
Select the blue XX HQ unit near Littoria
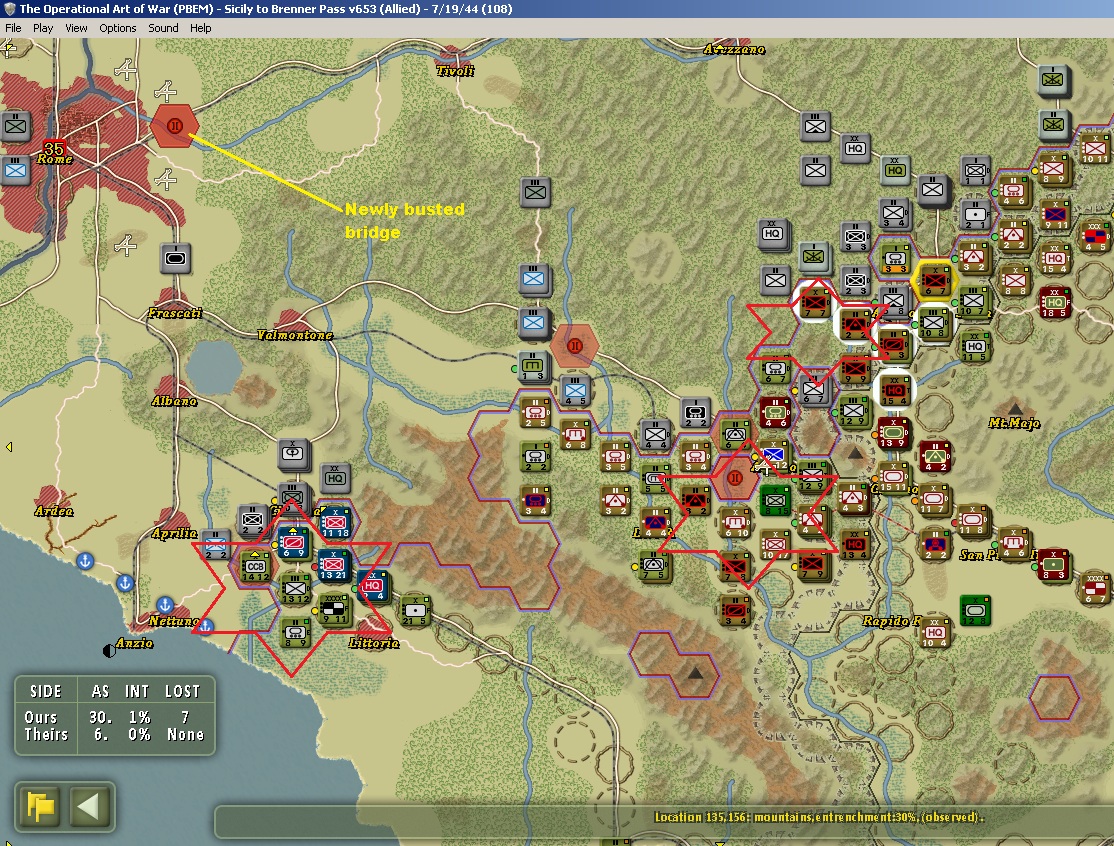pyautogui.click(x=372, y=586)
